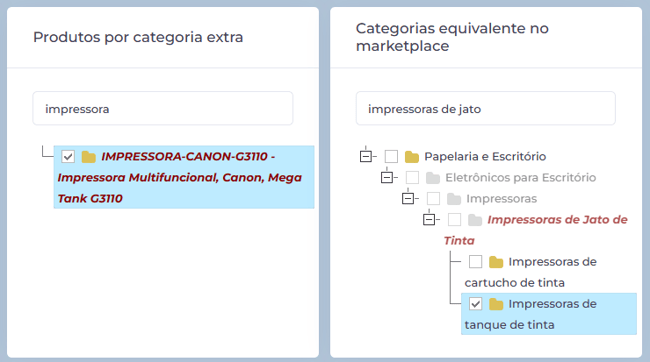Click the Eletrônicos para Escritório folder icon
The width and height of the screenshot is (650, 362).
pos(433,178)
